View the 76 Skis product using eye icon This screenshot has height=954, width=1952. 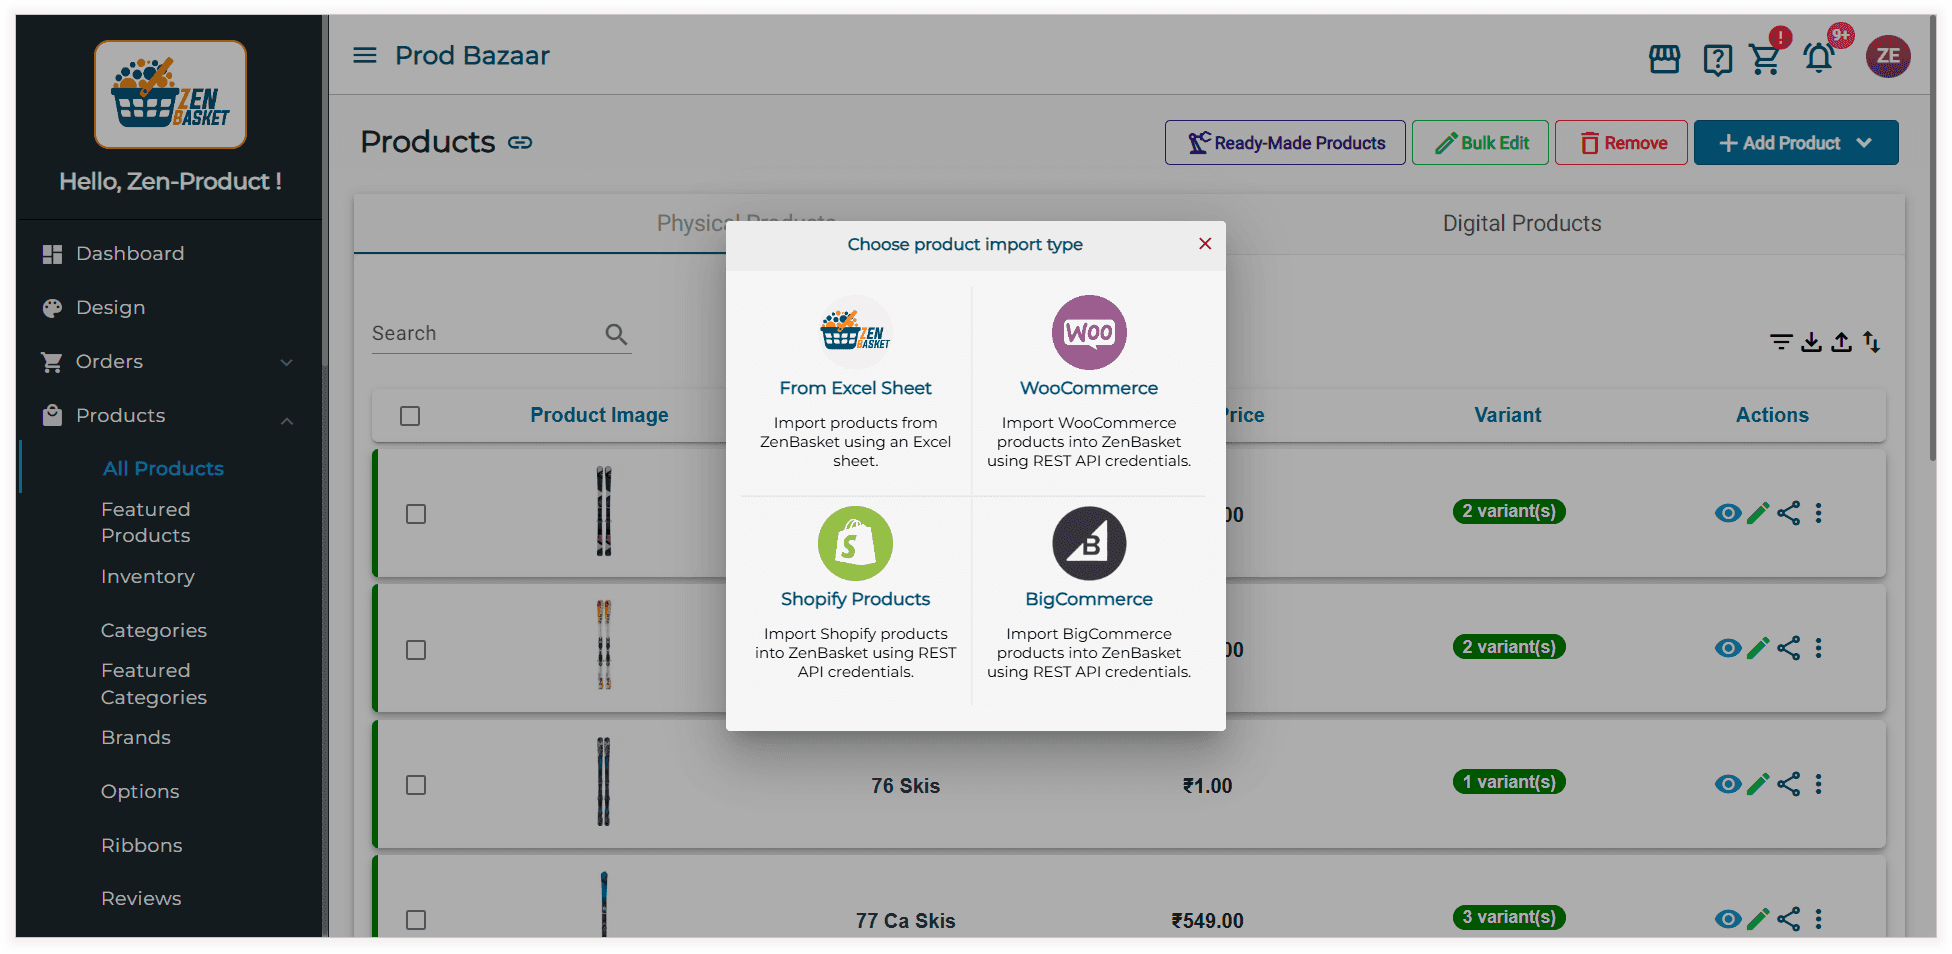[x=1727, y=784]
